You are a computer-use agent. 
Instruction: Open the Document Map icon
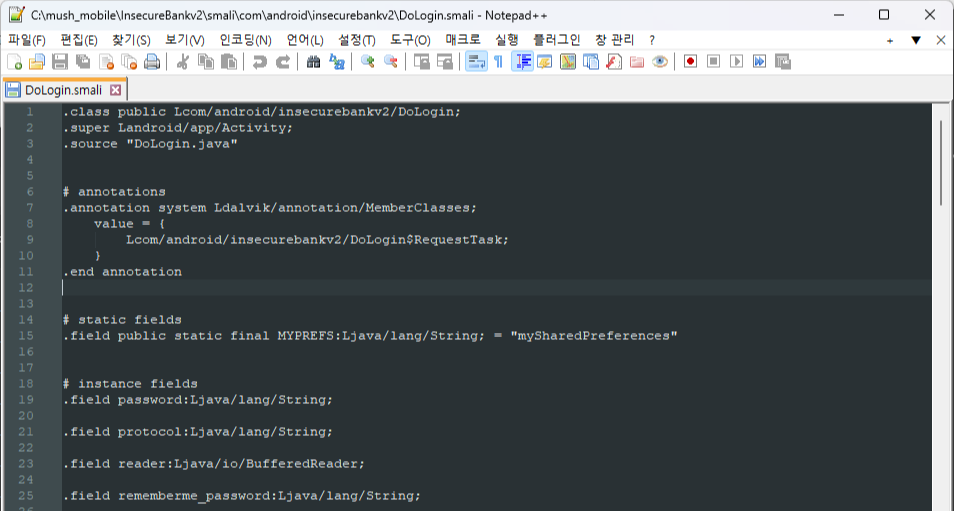click(568, 61)
